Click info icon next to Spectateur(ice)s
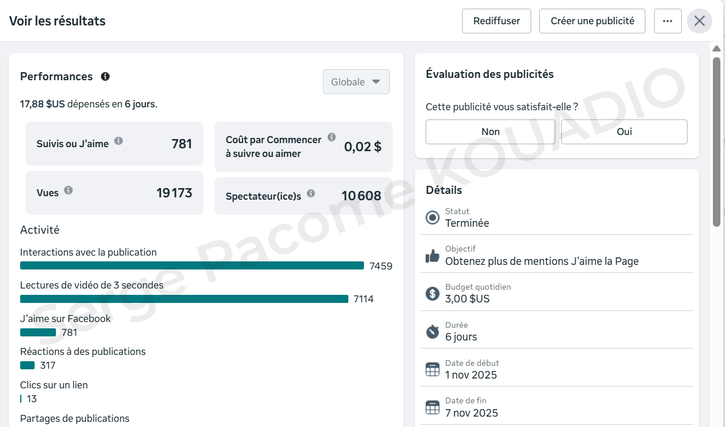Image resolution: width=725 pixels, height=427 pixels. point(311,193)
